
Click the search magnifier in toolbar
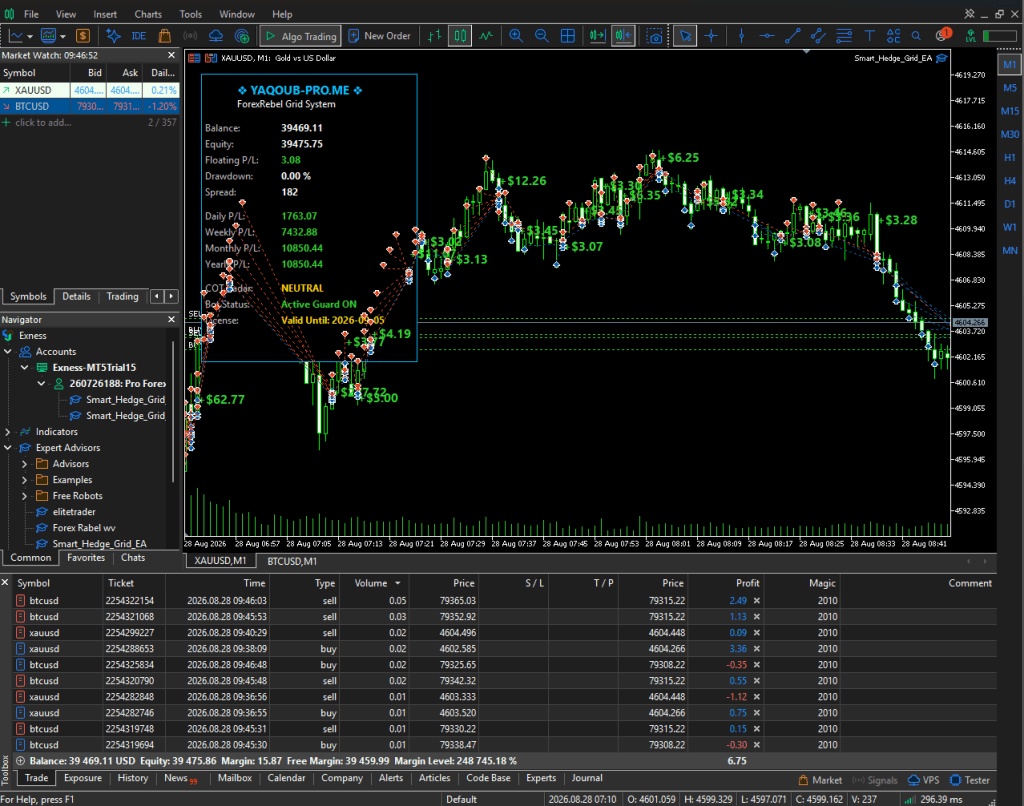[916, 36]
